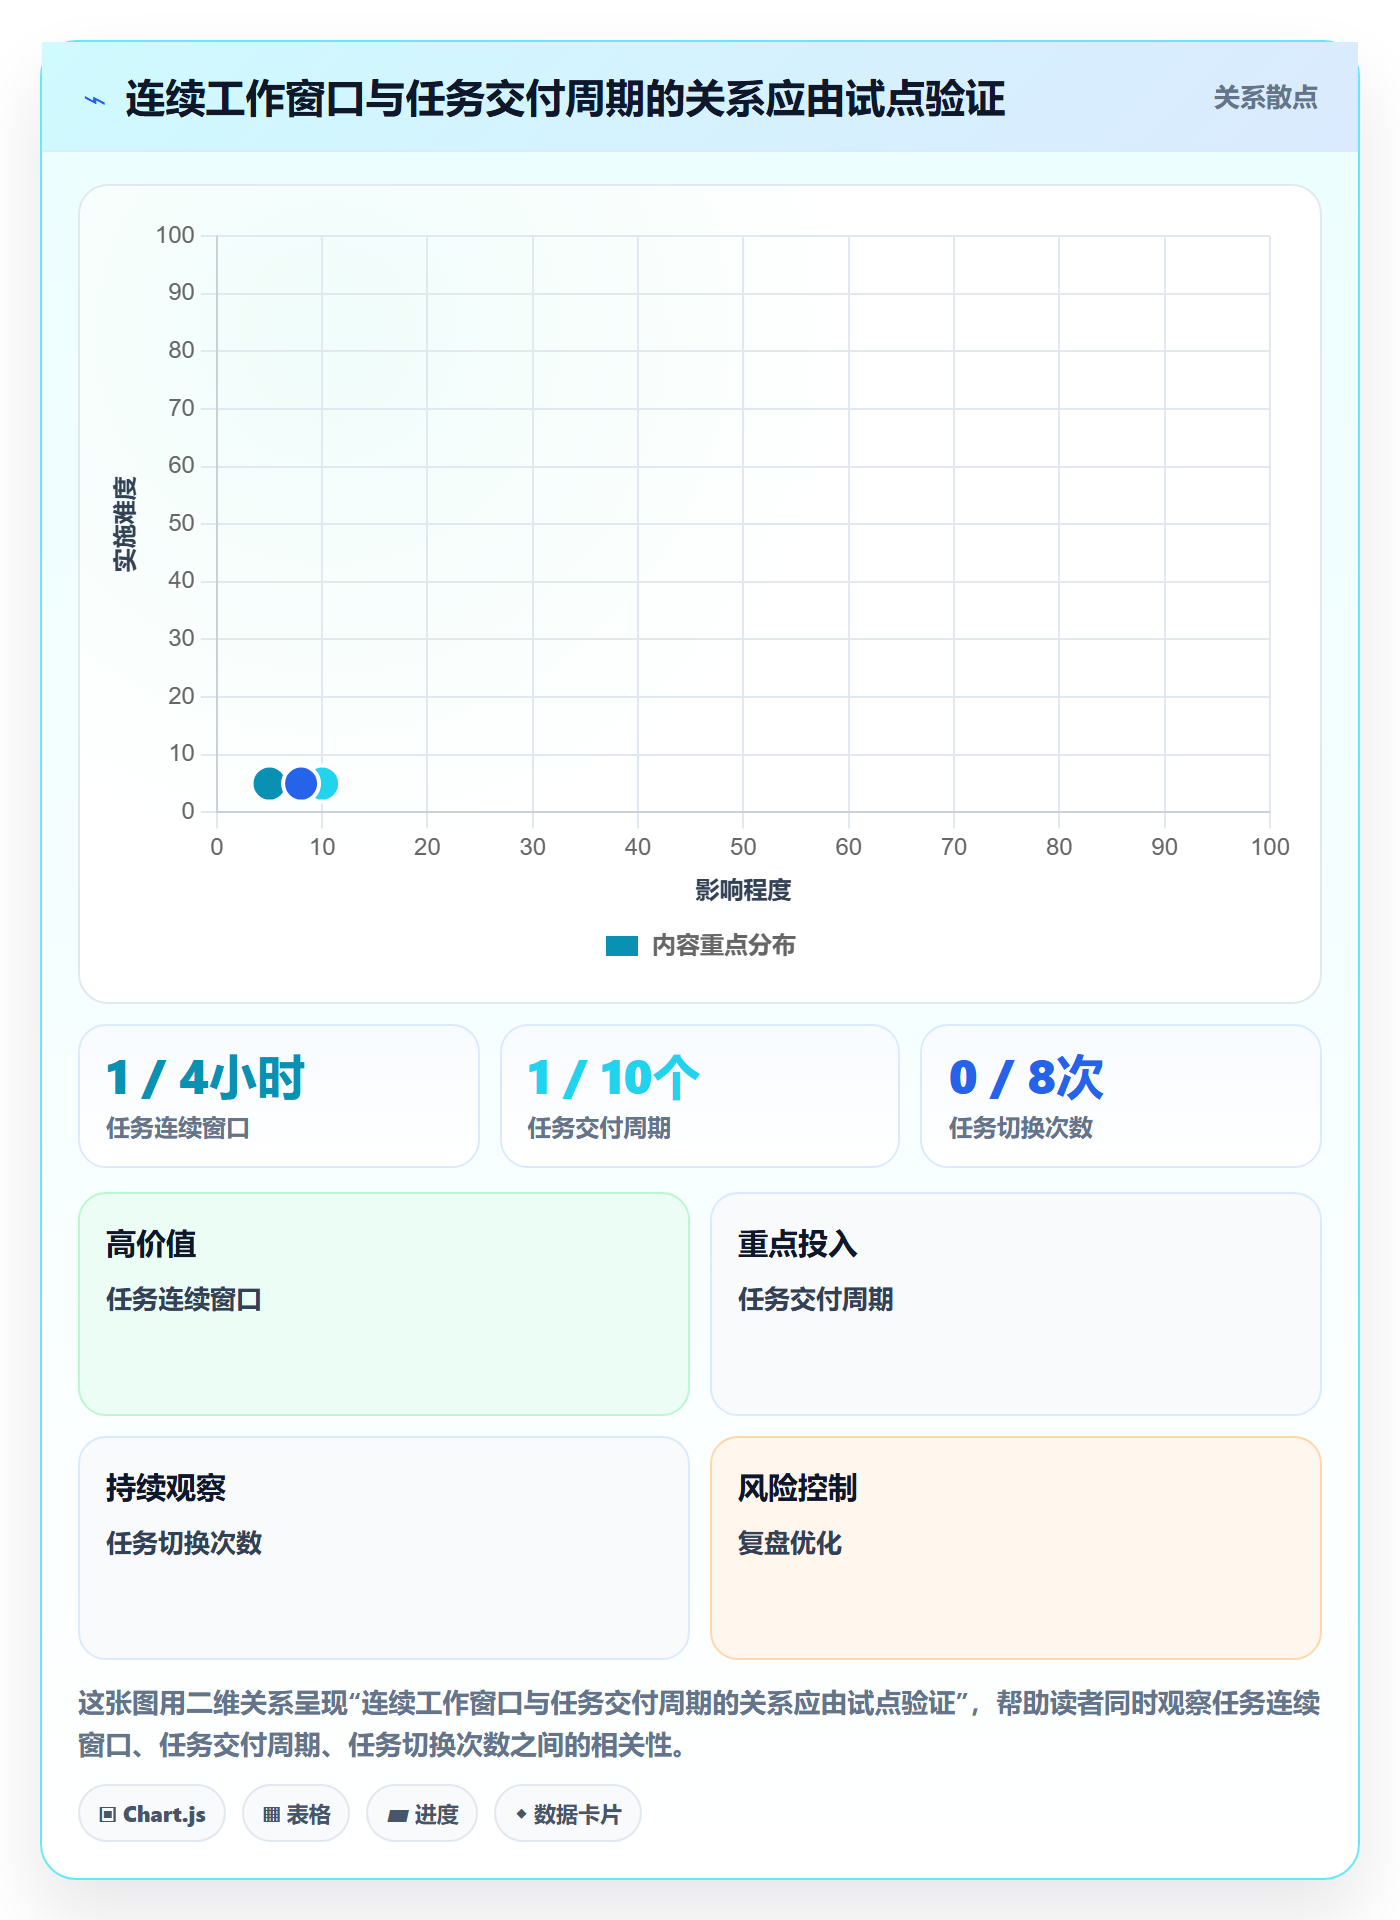Screen dimensions: 1400x1920
Task: Select the 重点投入 quadrant card
Action: point(1016,1304)
